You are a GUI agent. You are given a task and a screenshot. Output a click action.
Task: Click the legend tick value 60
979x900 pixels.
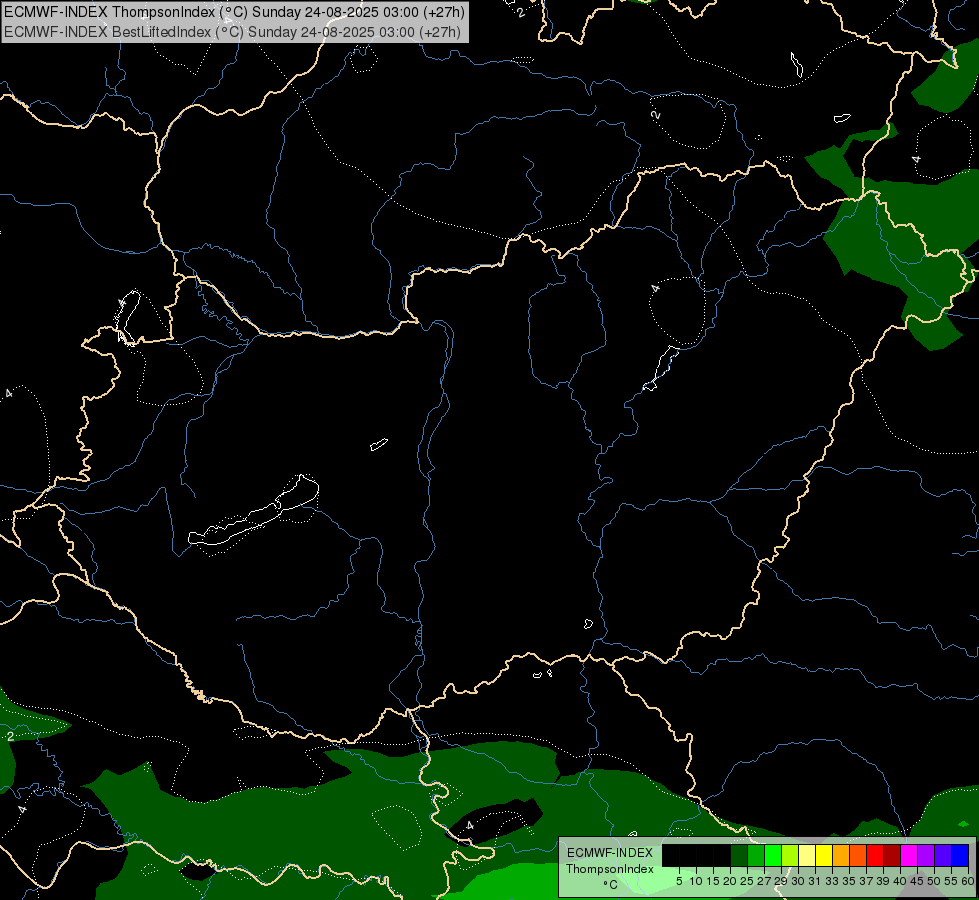(x=968, y=881)
